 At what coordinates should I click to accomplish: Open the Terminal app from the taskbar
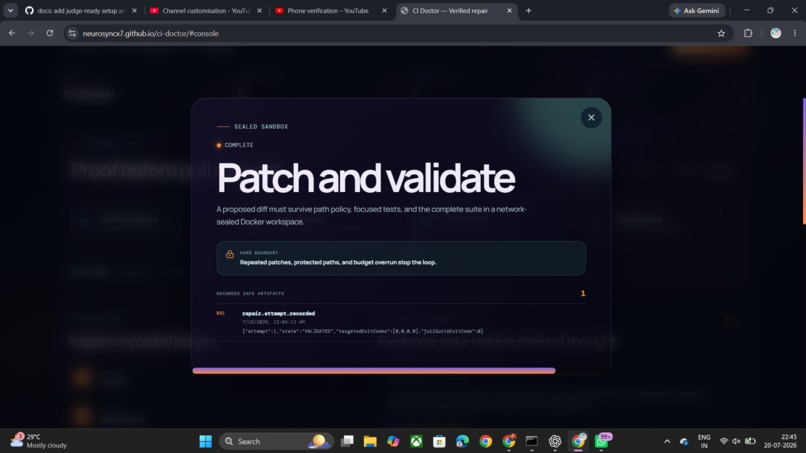click(x=532, y=441)
